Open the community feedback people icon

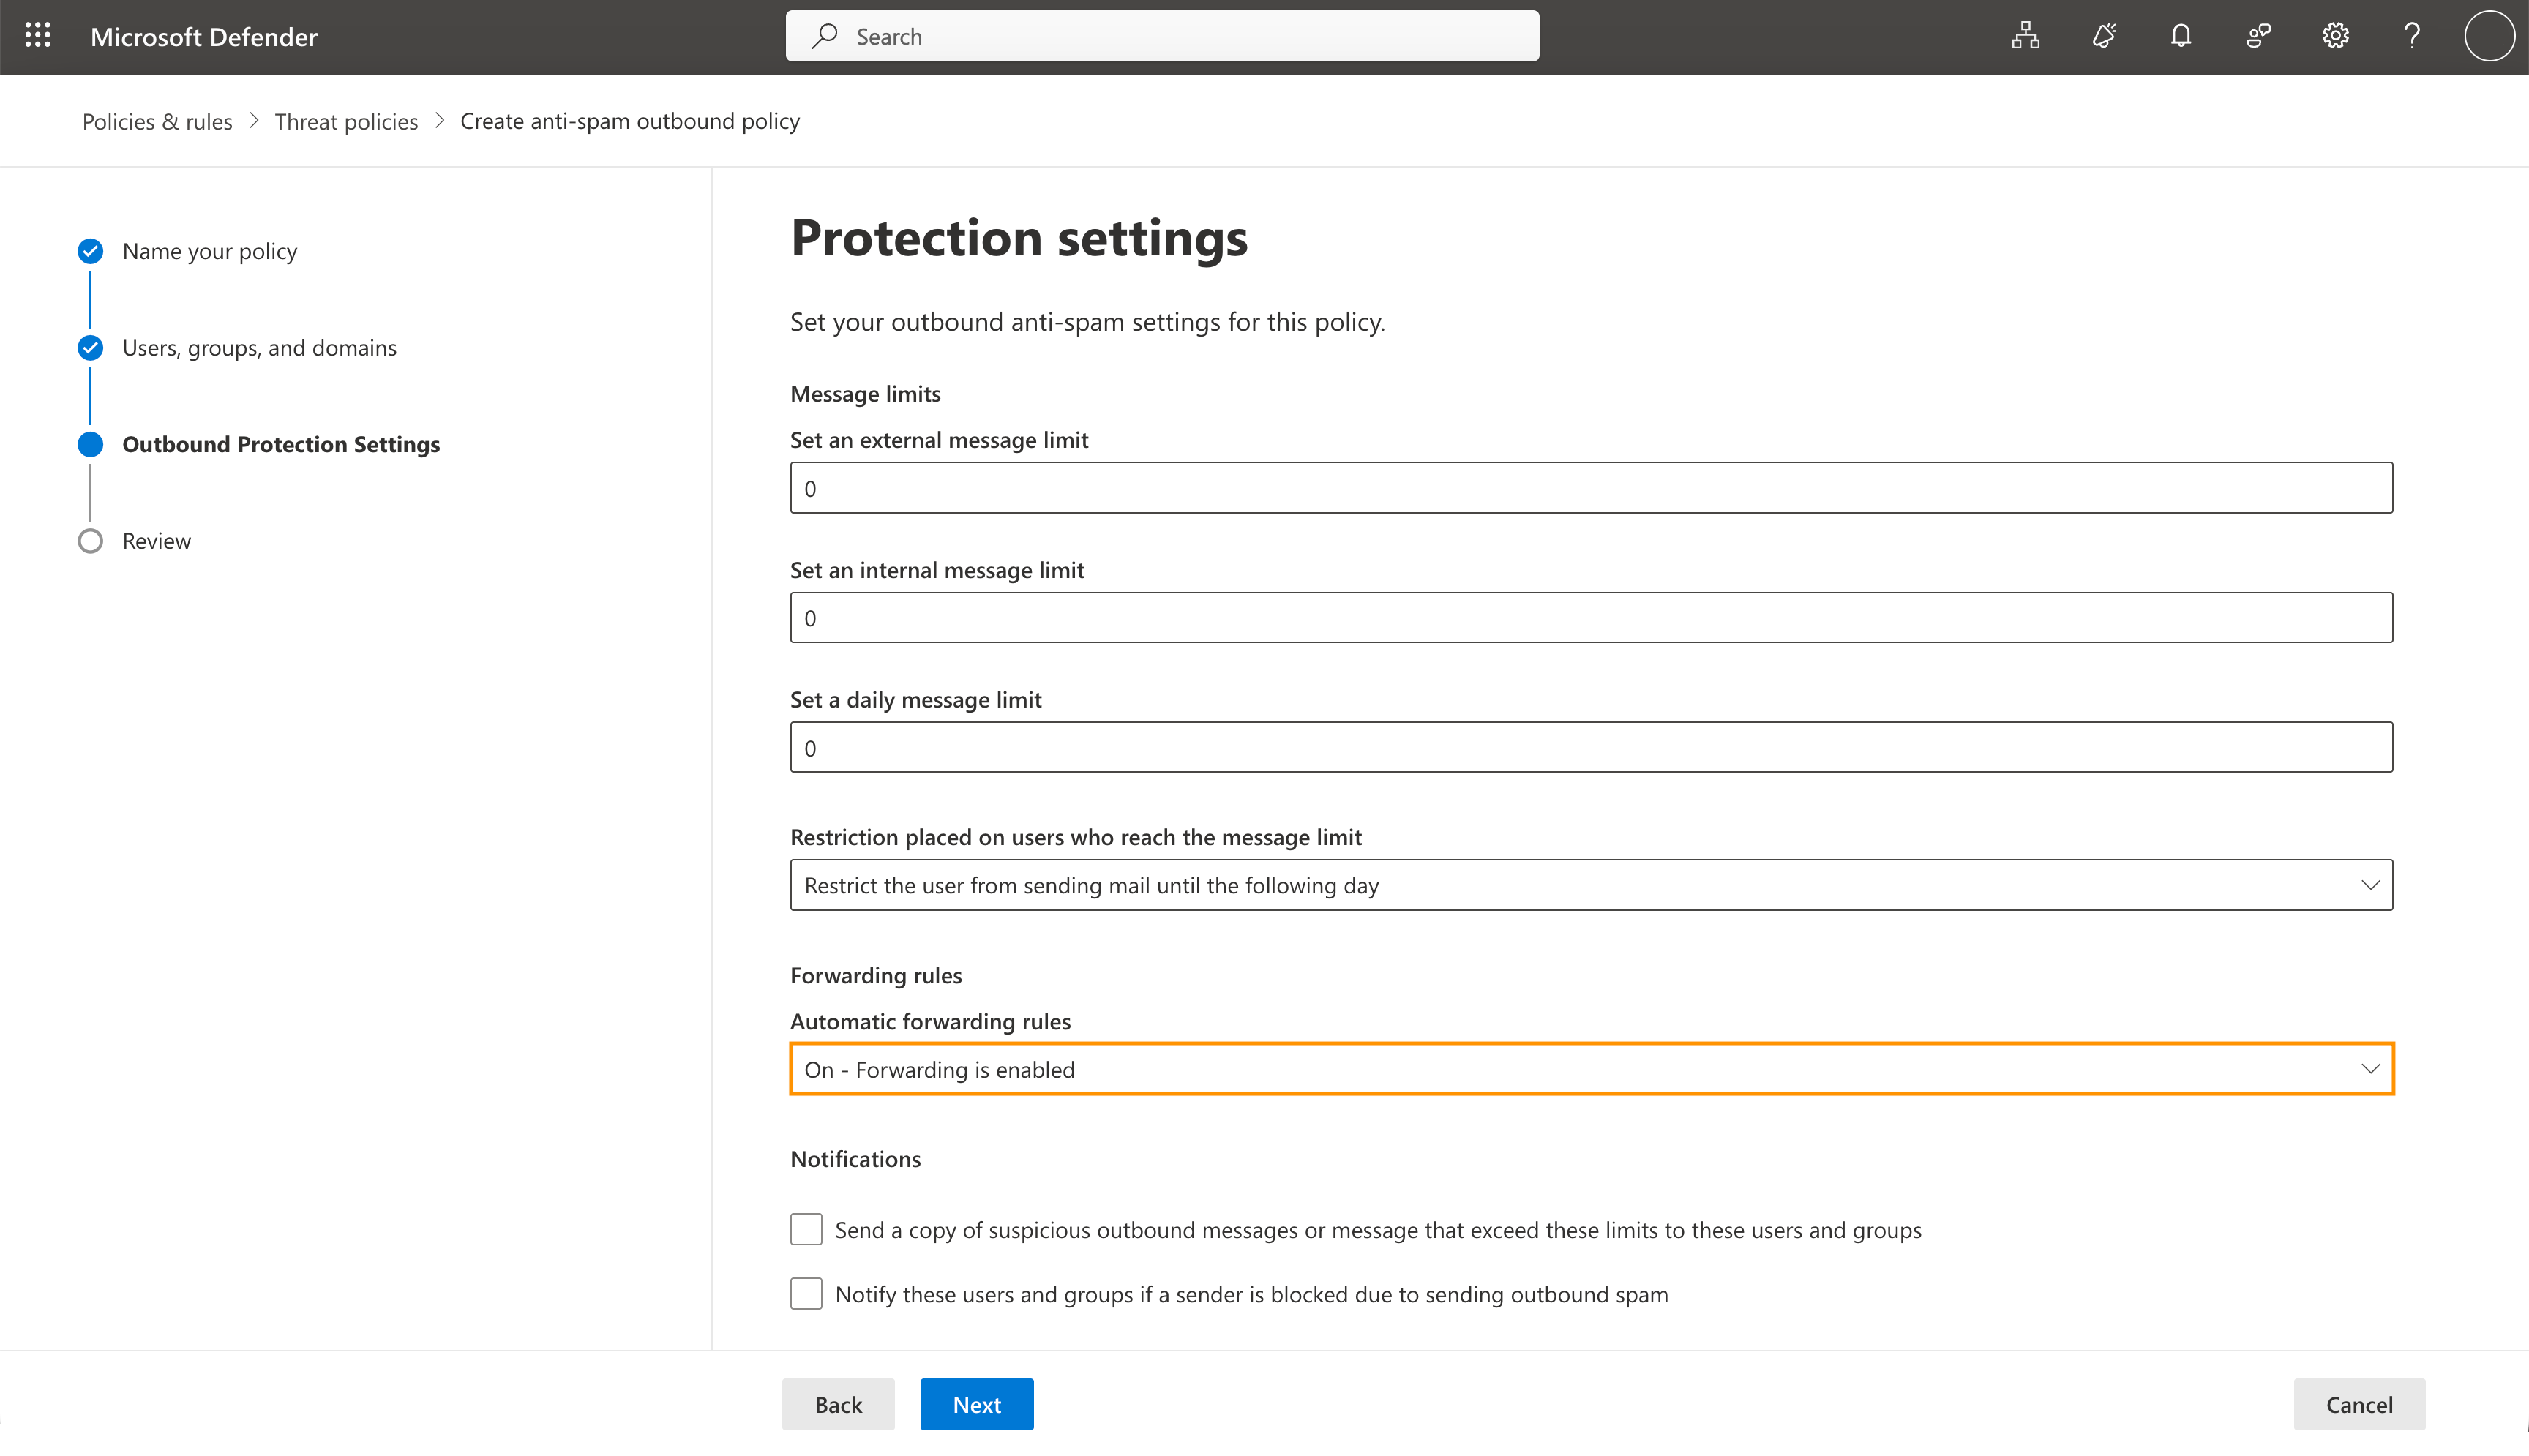click(x=2258, y=36)
